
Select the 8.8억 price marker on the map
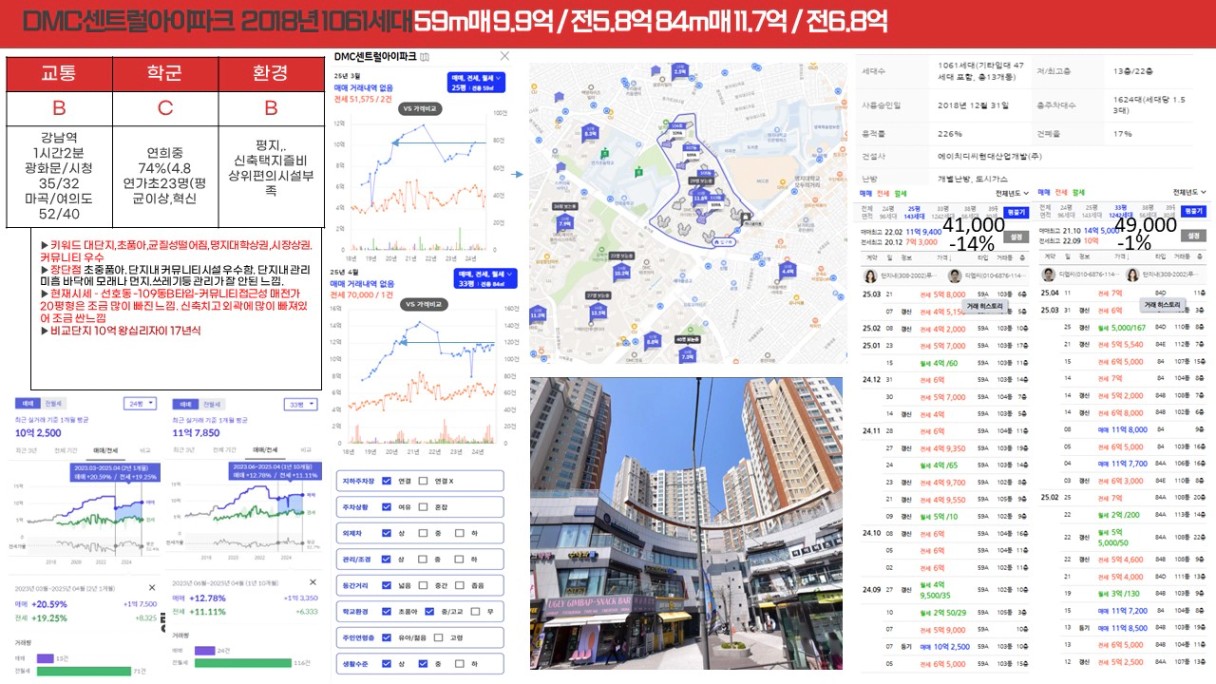(653, 341)
